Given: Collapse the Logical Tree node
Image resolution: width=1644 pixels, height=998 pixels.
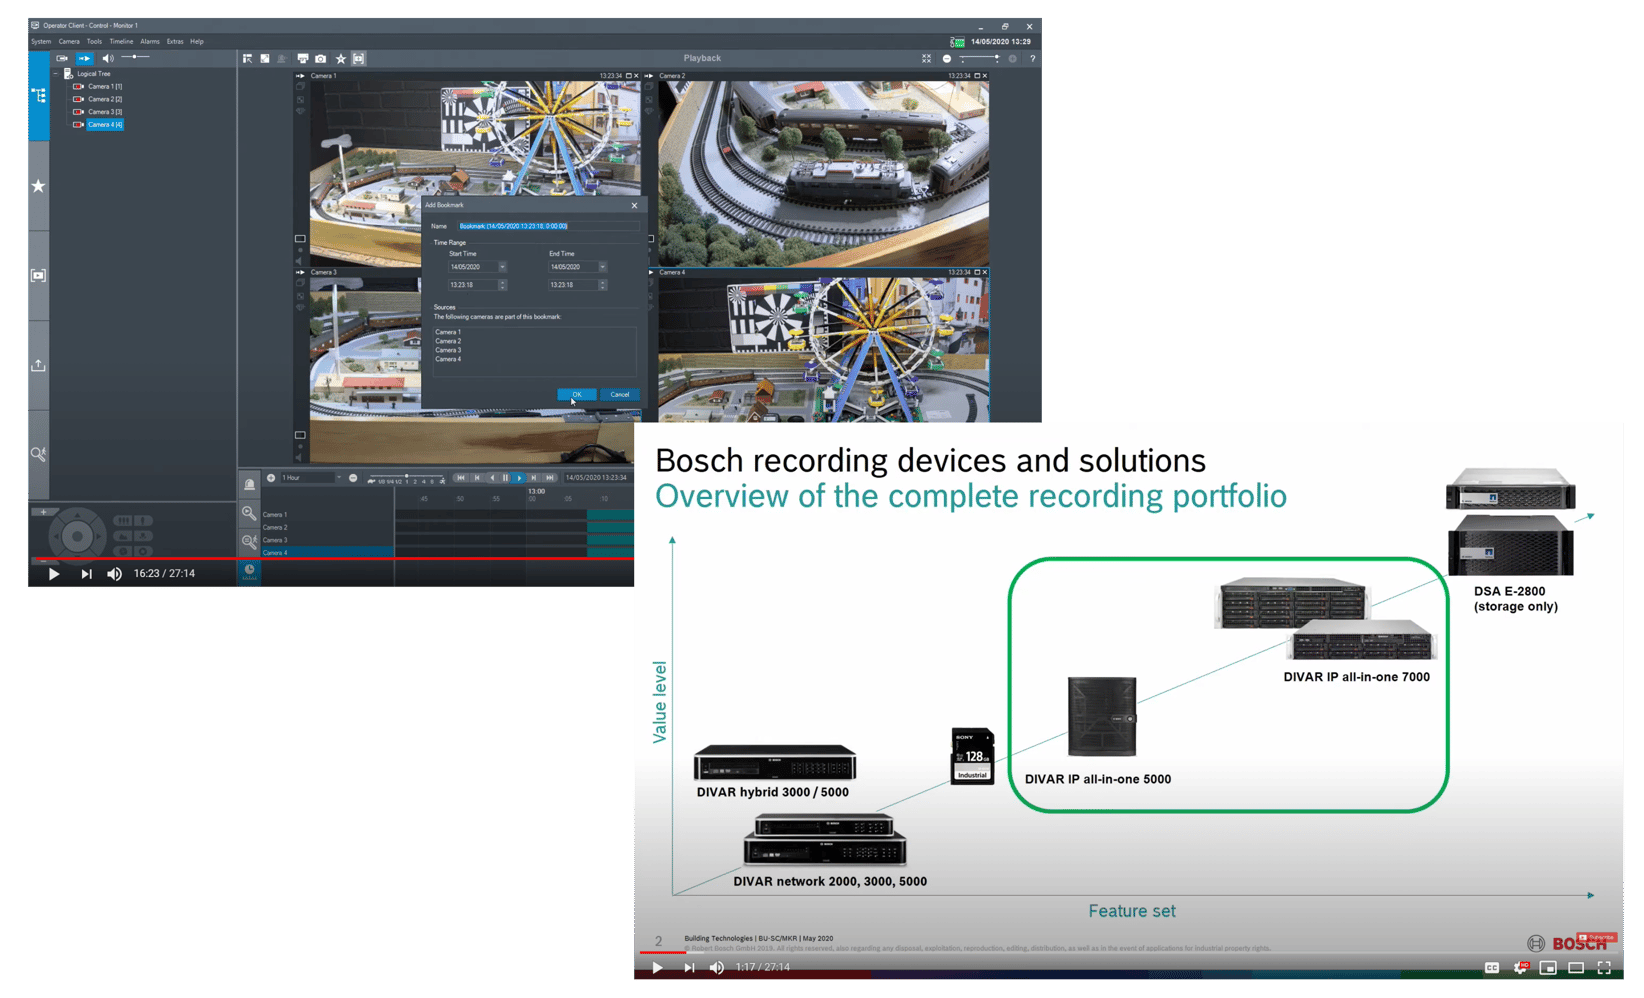Looking at the screenshot, I should coord(58,73).
